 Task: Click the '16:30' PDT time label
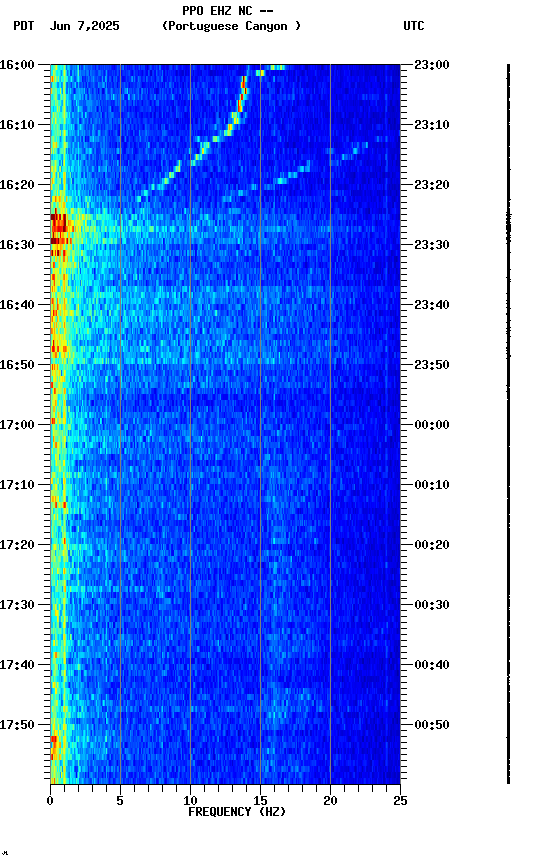17,245
